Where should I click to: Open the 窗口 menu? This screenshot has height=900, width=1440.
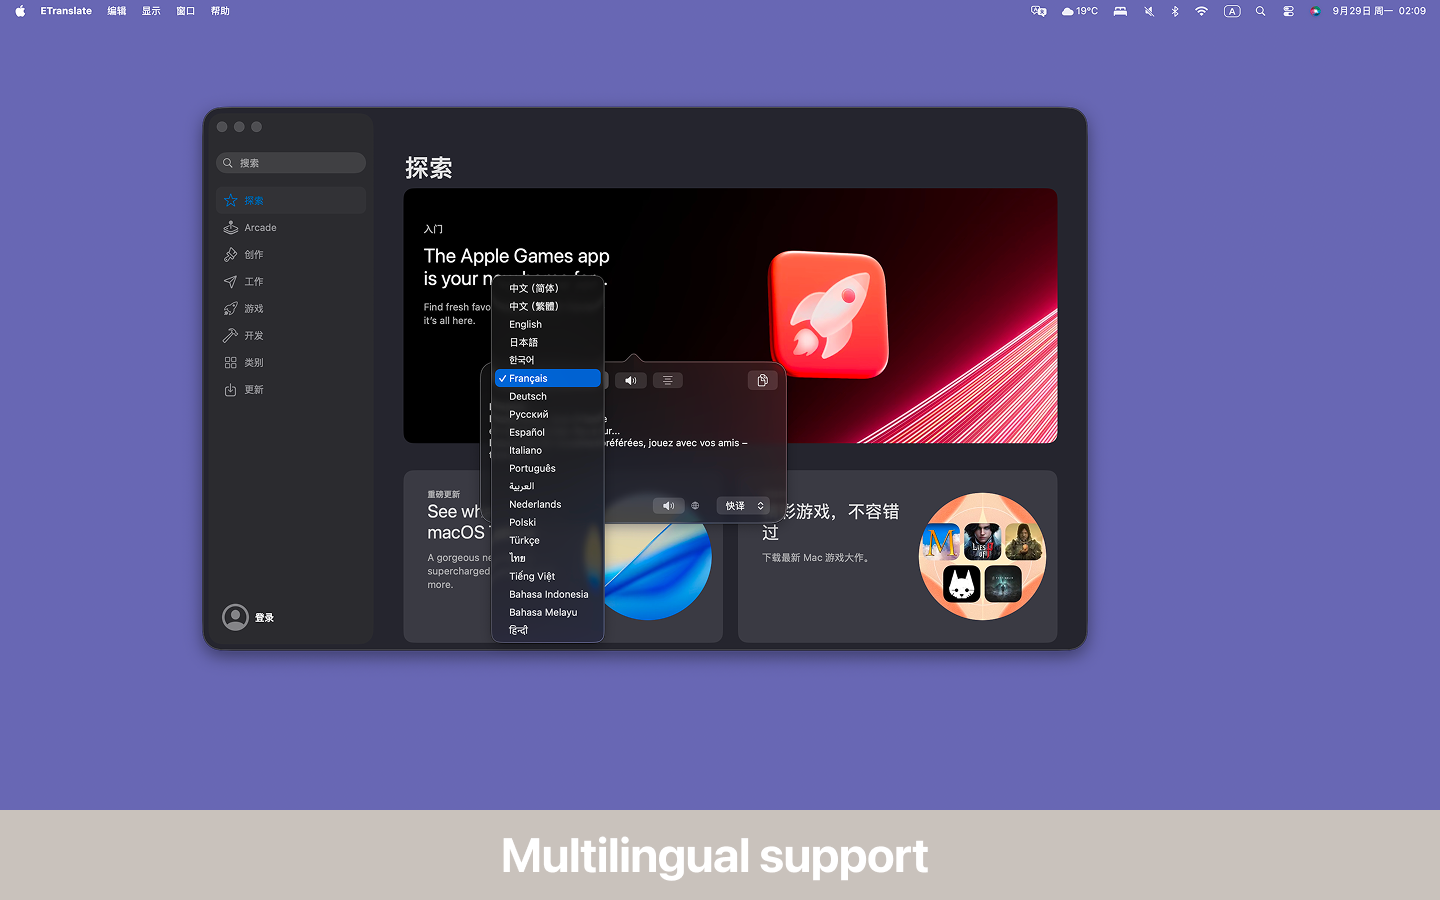coord(185,11)
